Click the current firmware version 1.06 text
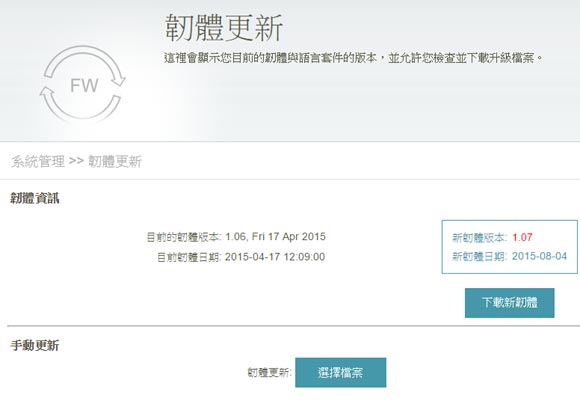 click(275, 236)
